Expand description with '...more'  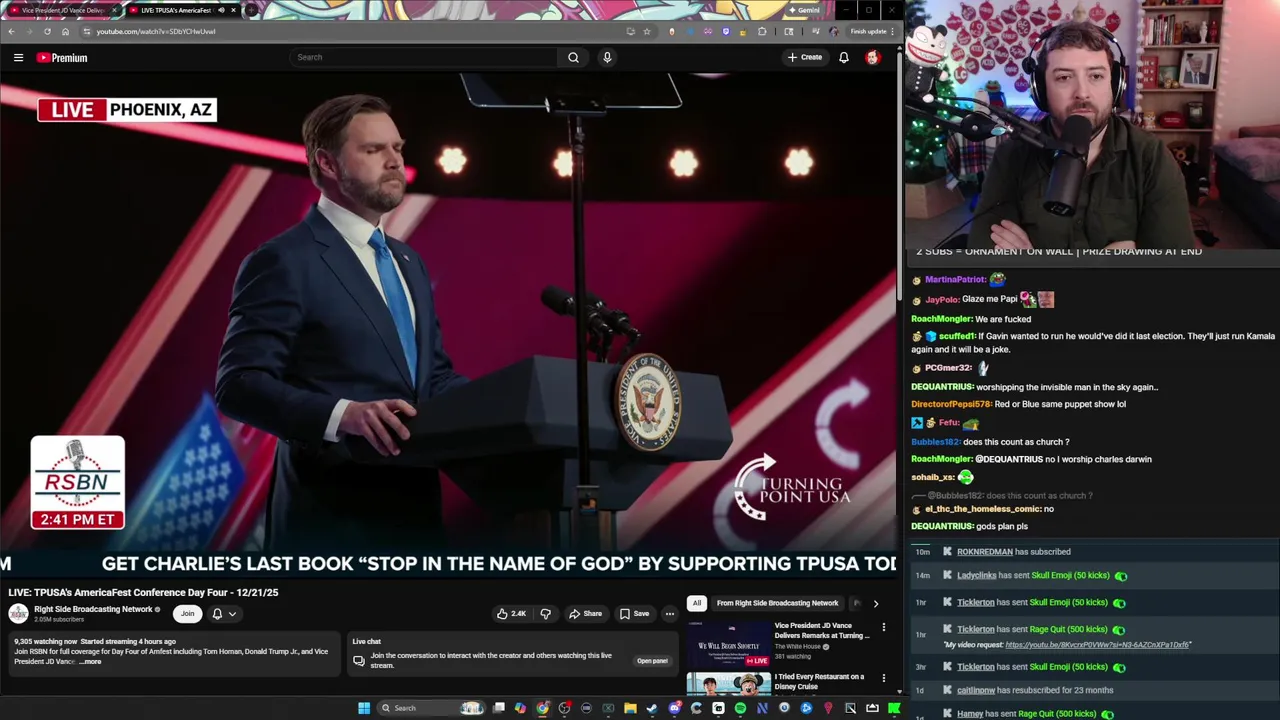pos(91,662)
